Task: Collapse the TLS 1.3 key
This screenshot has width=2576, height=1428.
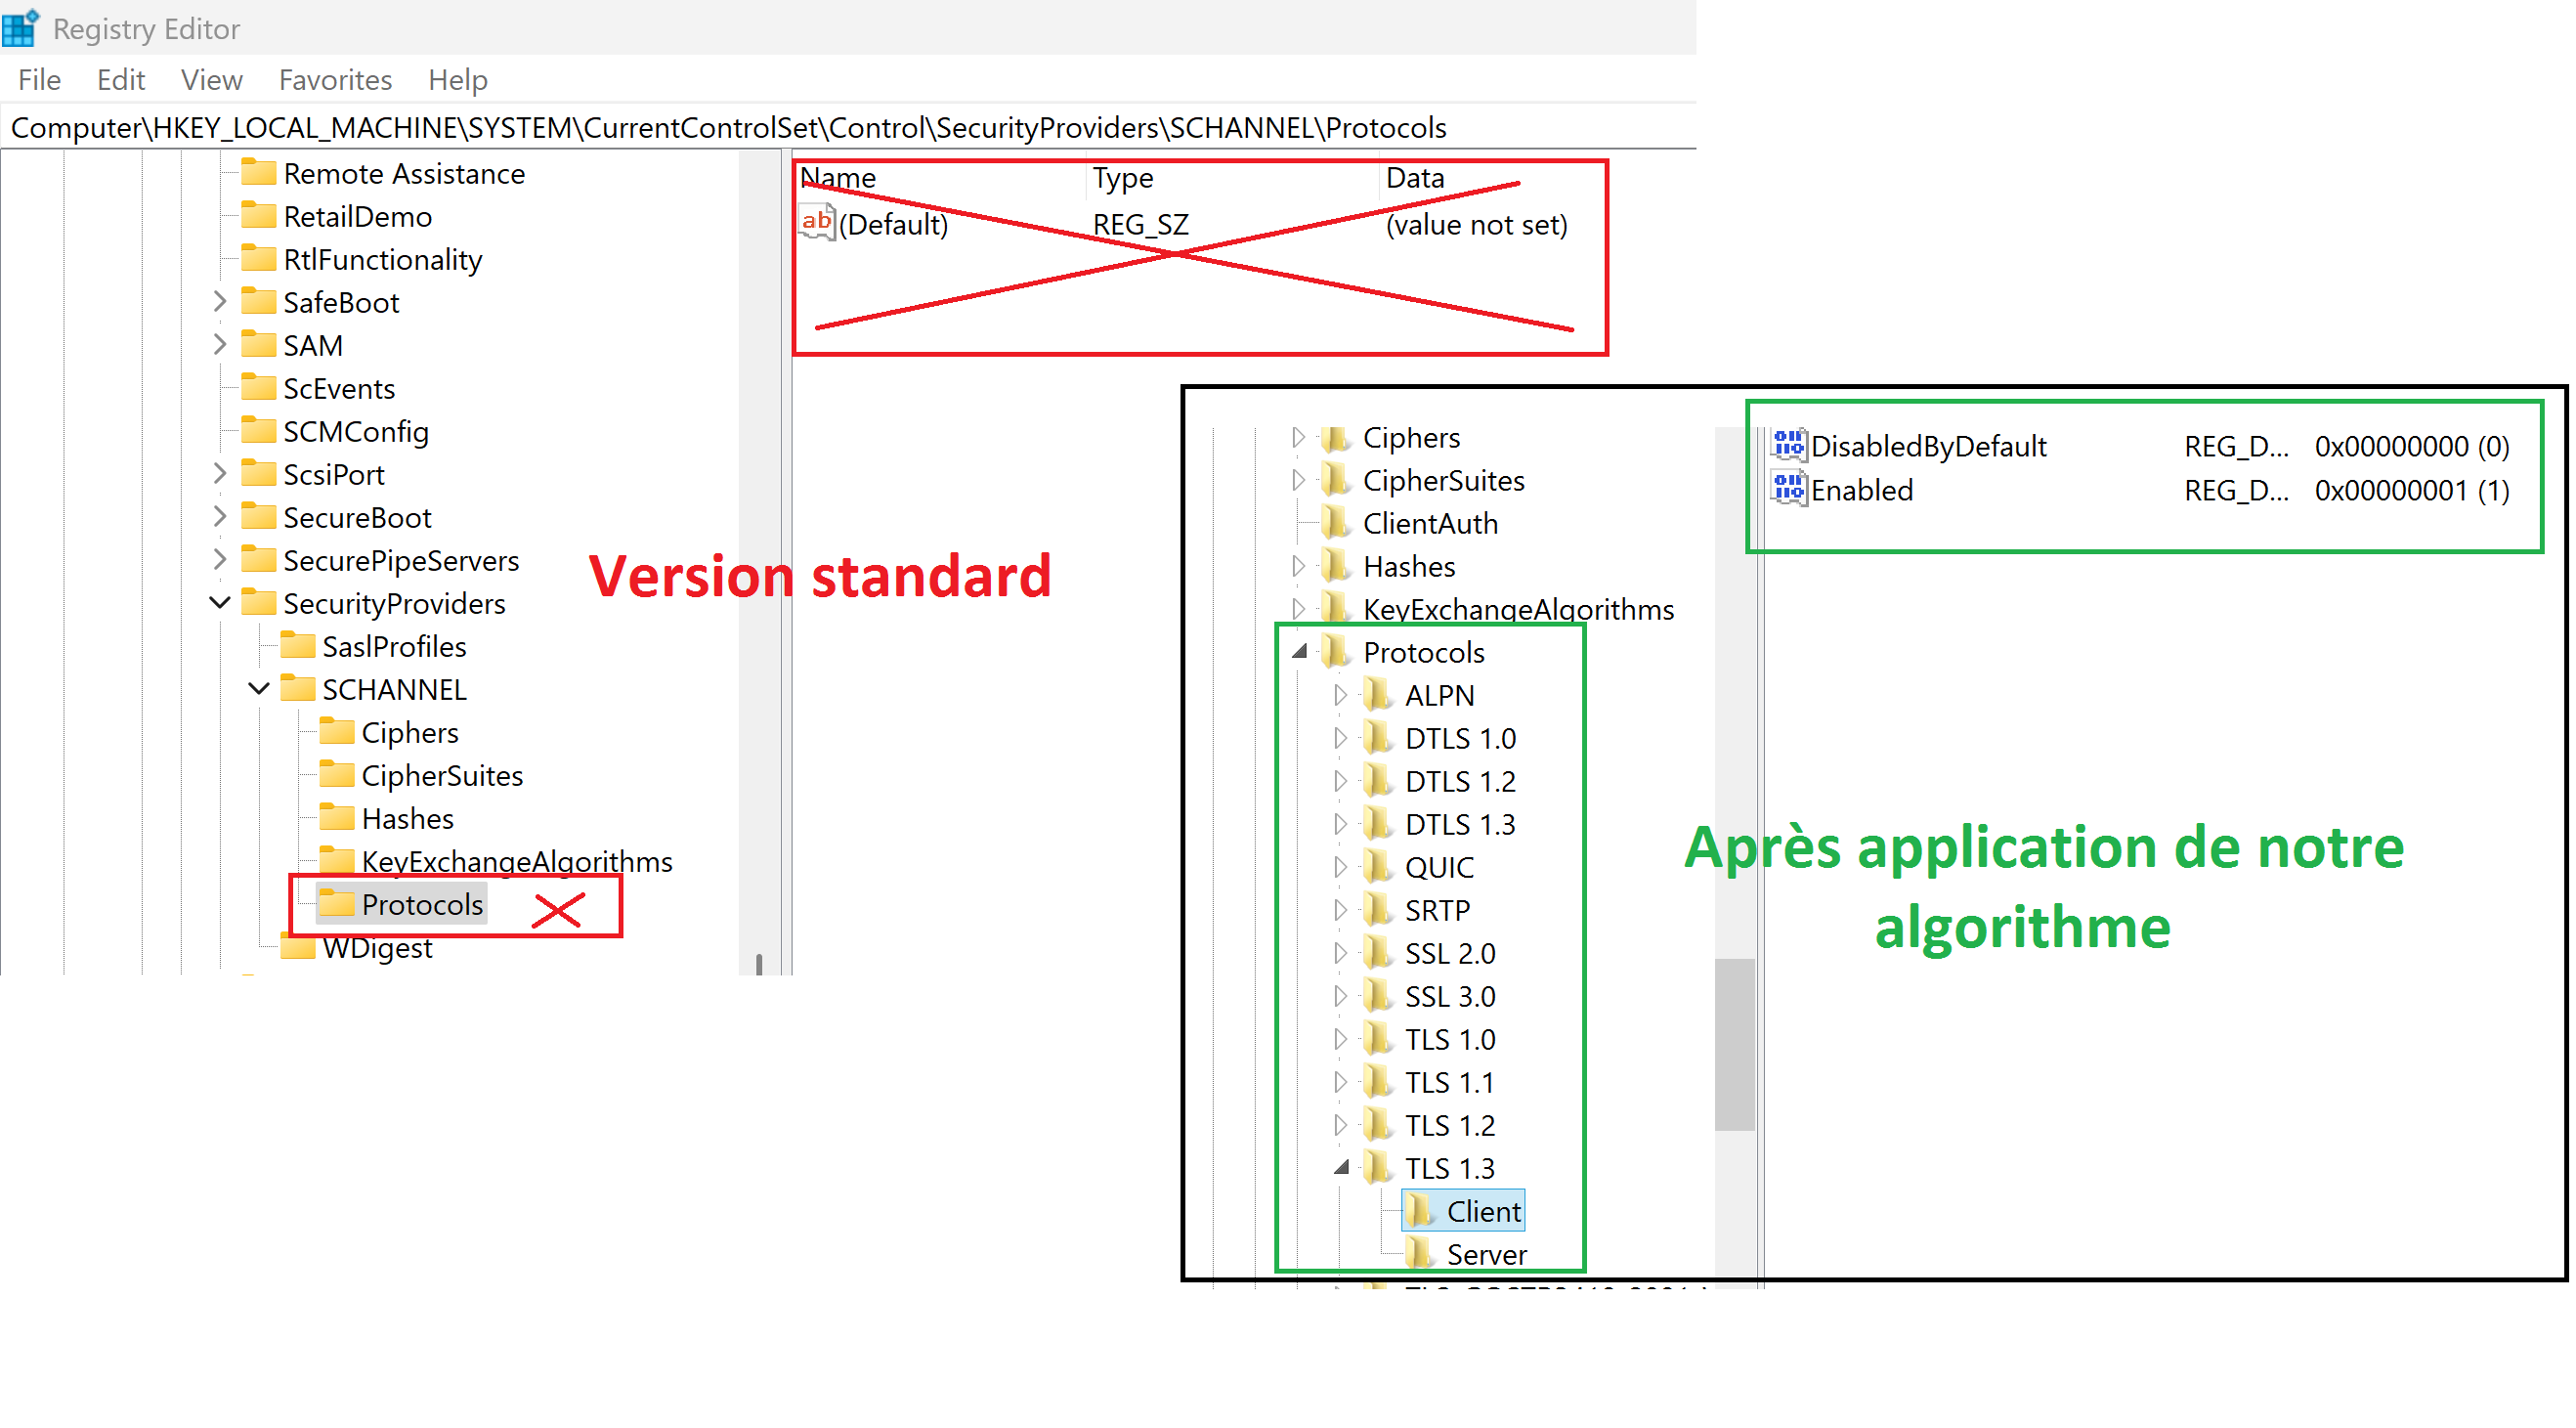Action: 1341,1167
